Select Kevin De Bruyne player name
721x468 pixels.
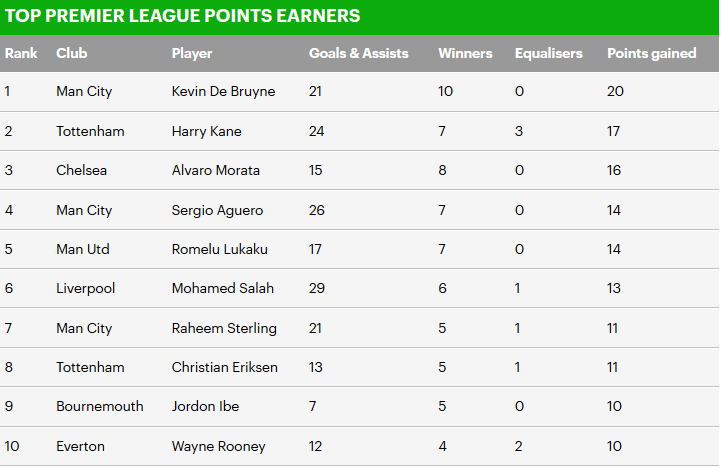coord(223,92)
